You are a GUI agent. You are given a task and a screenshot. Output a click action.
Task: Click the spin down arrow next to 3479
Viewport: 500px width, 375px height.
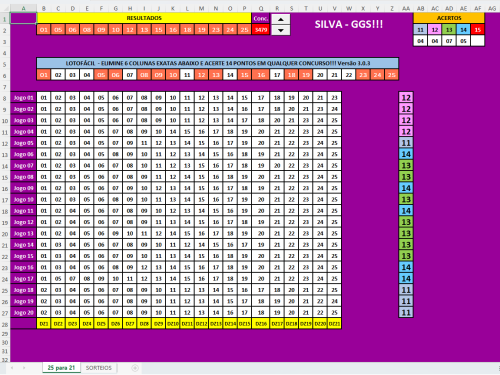click(x=281, y=30)
